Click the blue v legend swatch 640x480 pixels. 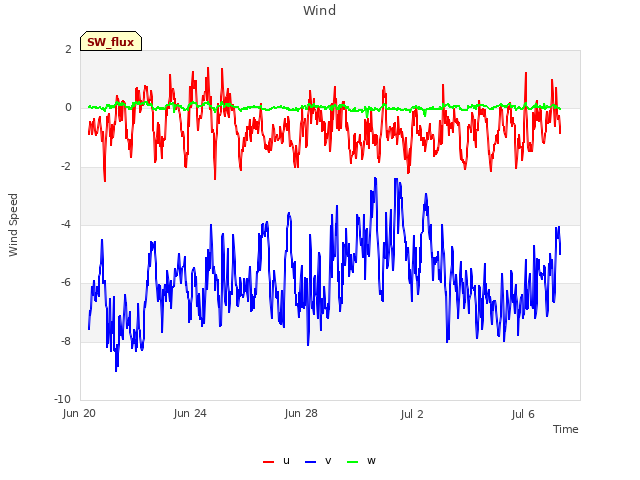click(310, 462)
